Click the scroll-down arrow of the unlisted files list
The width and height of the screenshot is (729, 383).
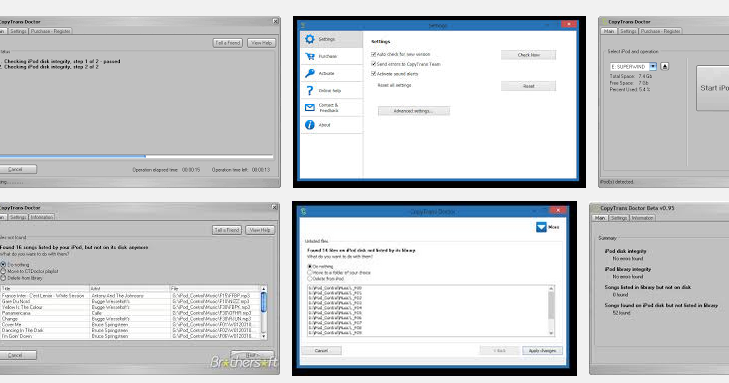point(551,333)
